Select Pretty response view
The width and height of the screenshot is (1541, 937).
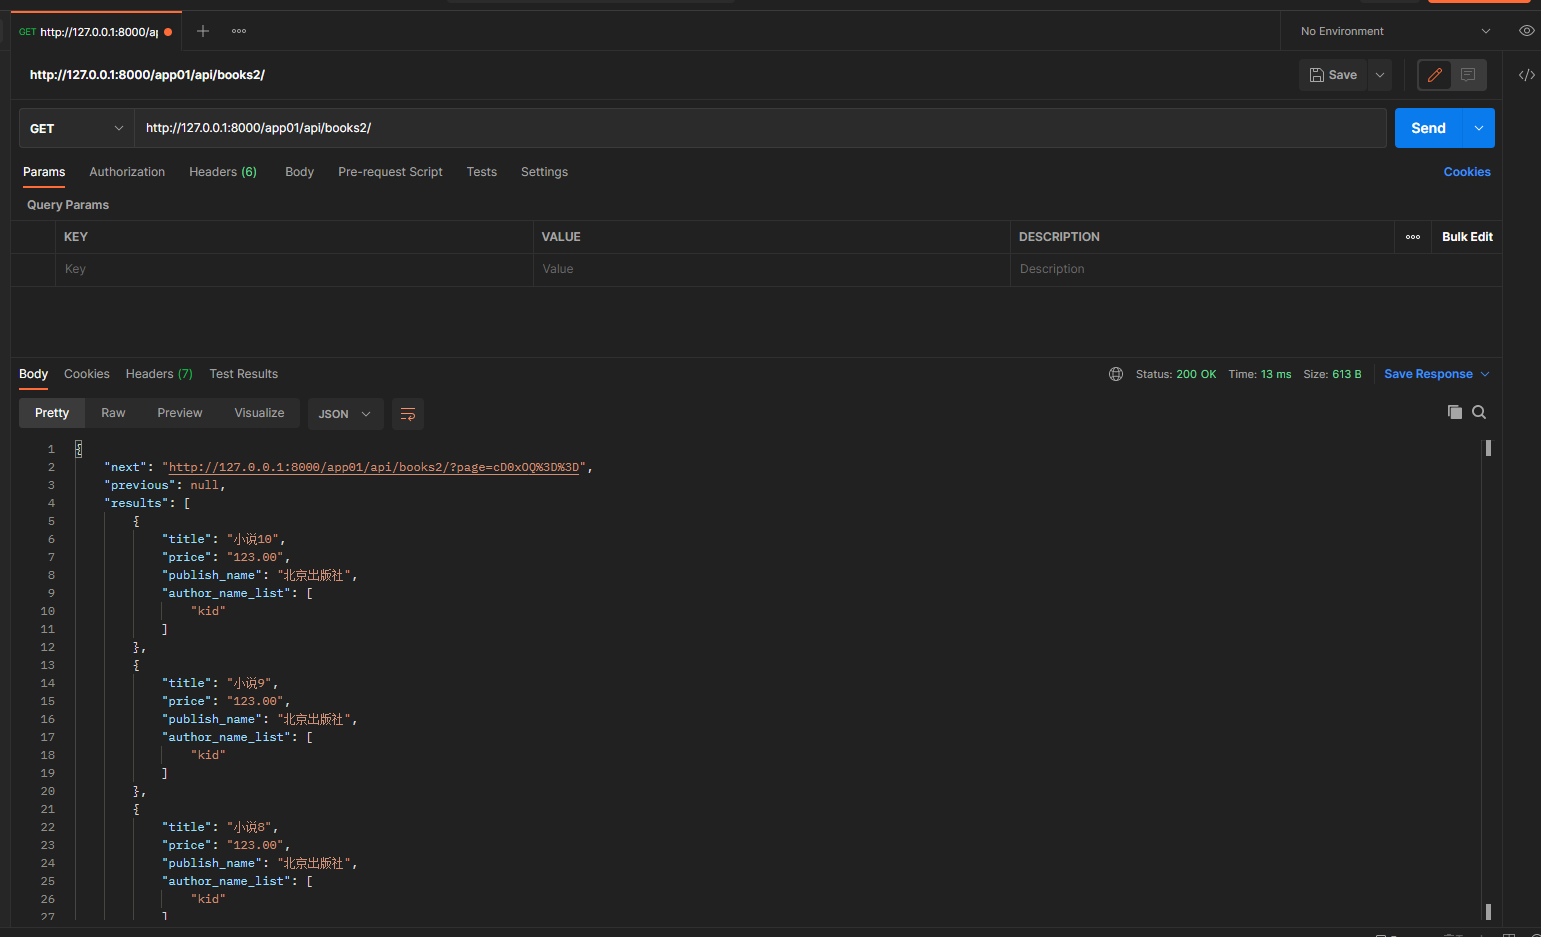(52, 413)
